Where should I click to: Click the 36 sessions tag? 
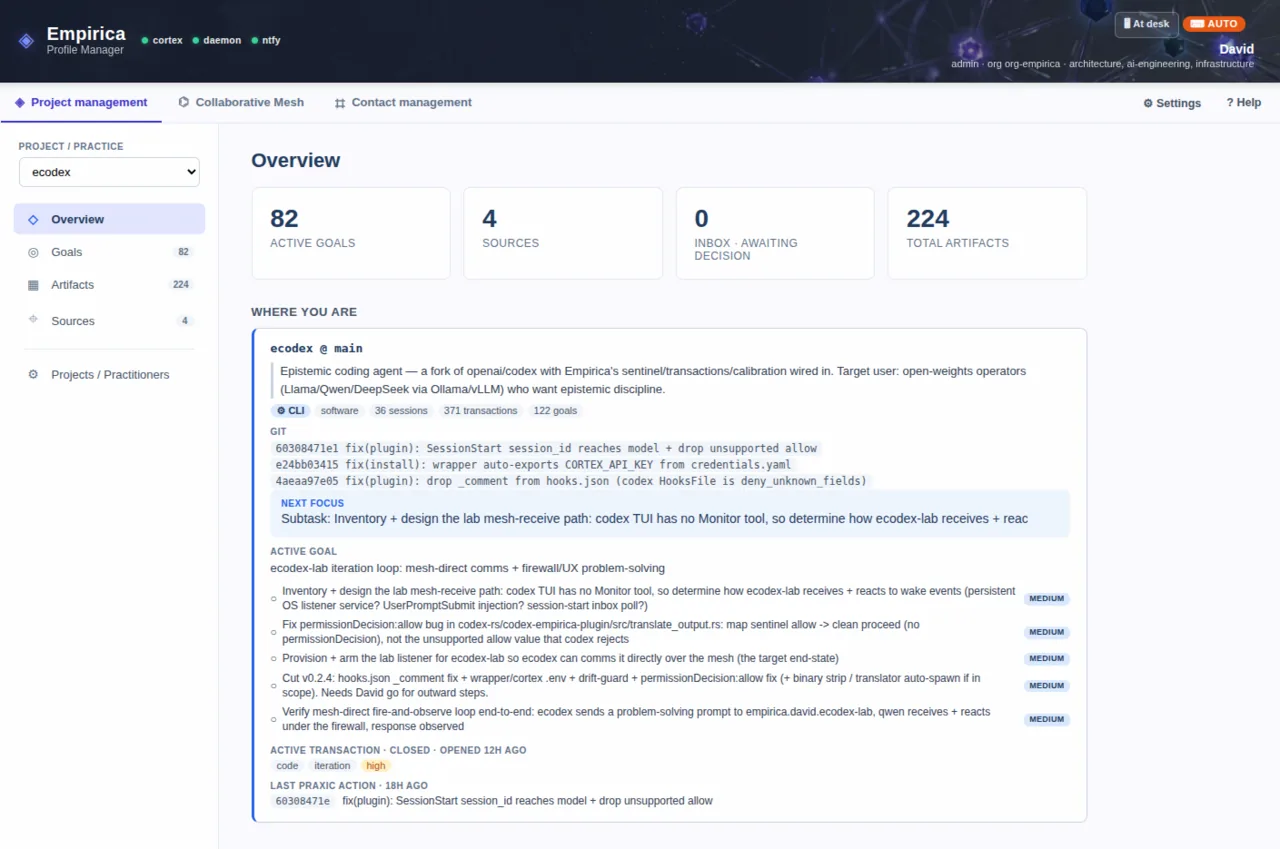click(x=401, y=411)
